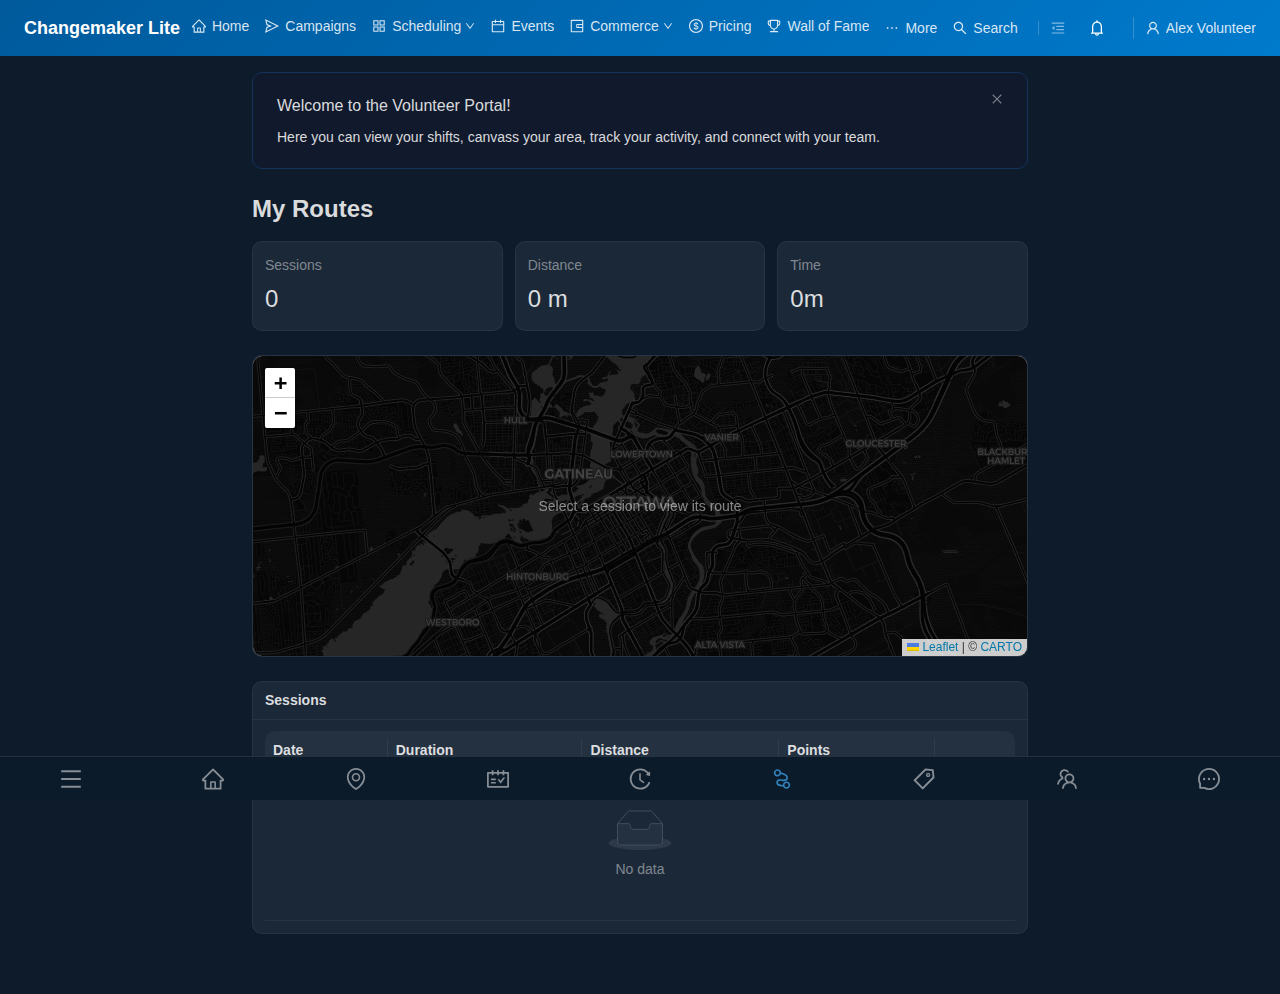This screenshot has width=1280, height=994.
Task: Click the map area near Gatineau label
Action: pos(578,474)
